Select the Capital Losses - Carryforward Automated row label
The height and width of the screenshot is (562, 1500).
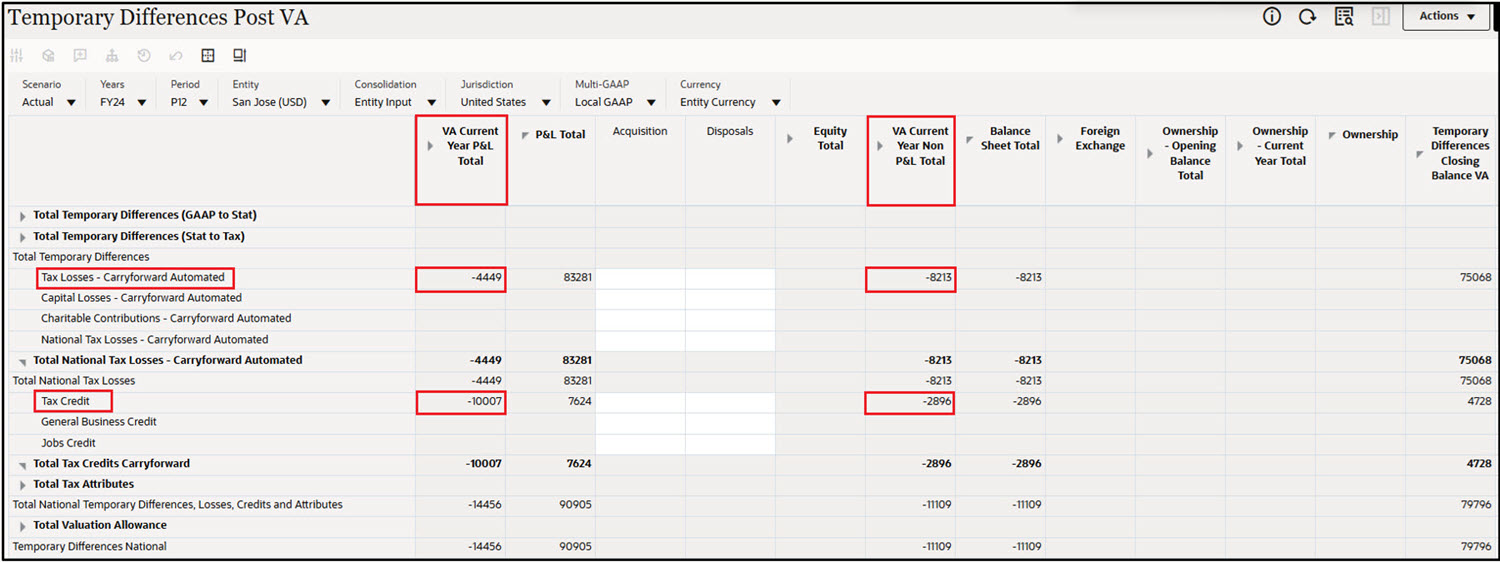click(141, 298)
